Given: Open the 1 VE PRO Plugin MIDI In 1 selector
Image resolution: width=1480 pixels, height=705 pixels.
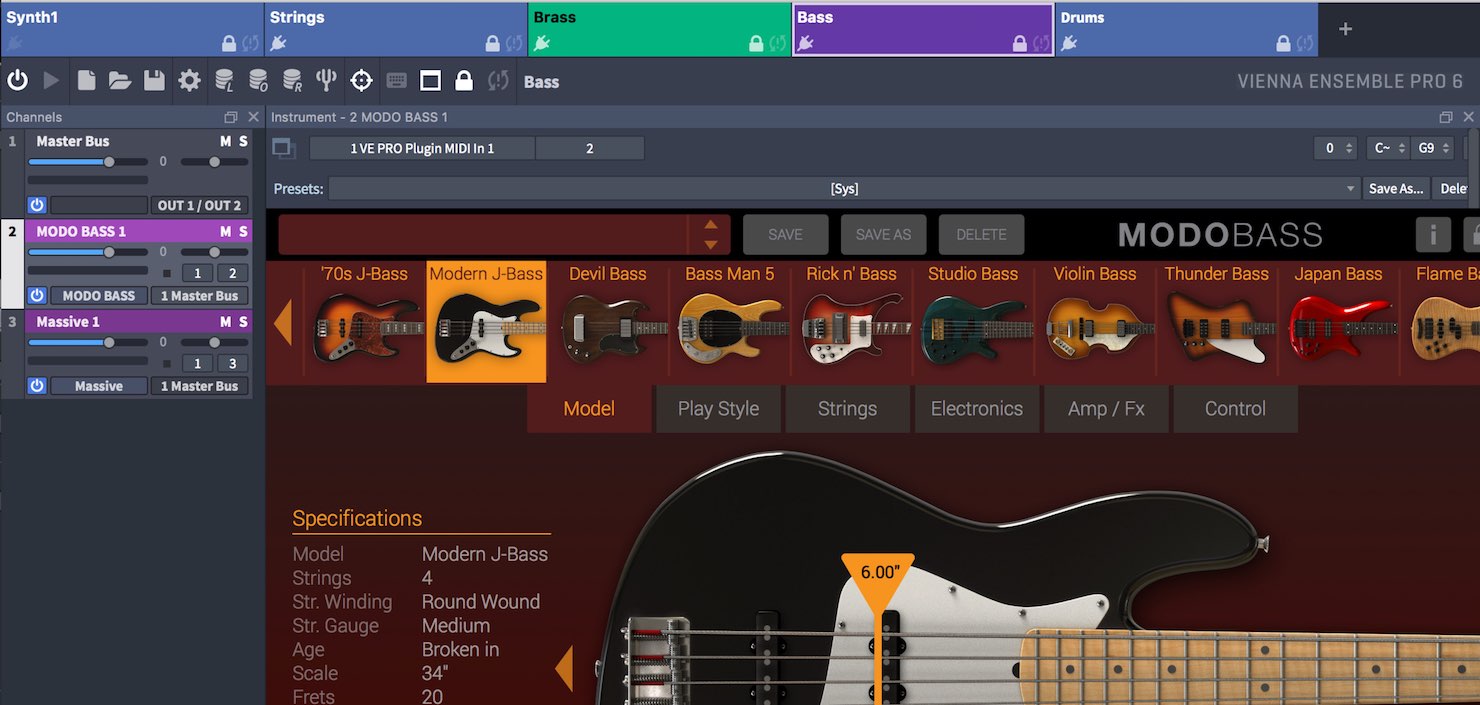Looking at the screenshot, I should (422, 148).
